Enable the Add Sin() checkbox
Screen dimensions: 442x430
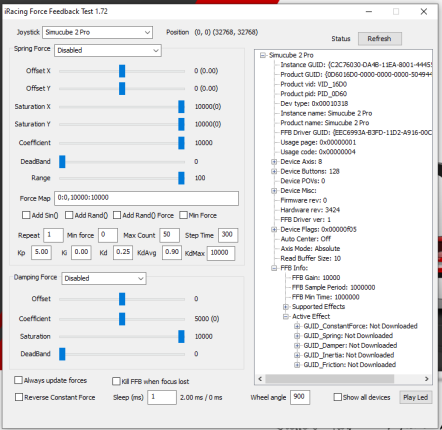[x=26, y=215]
